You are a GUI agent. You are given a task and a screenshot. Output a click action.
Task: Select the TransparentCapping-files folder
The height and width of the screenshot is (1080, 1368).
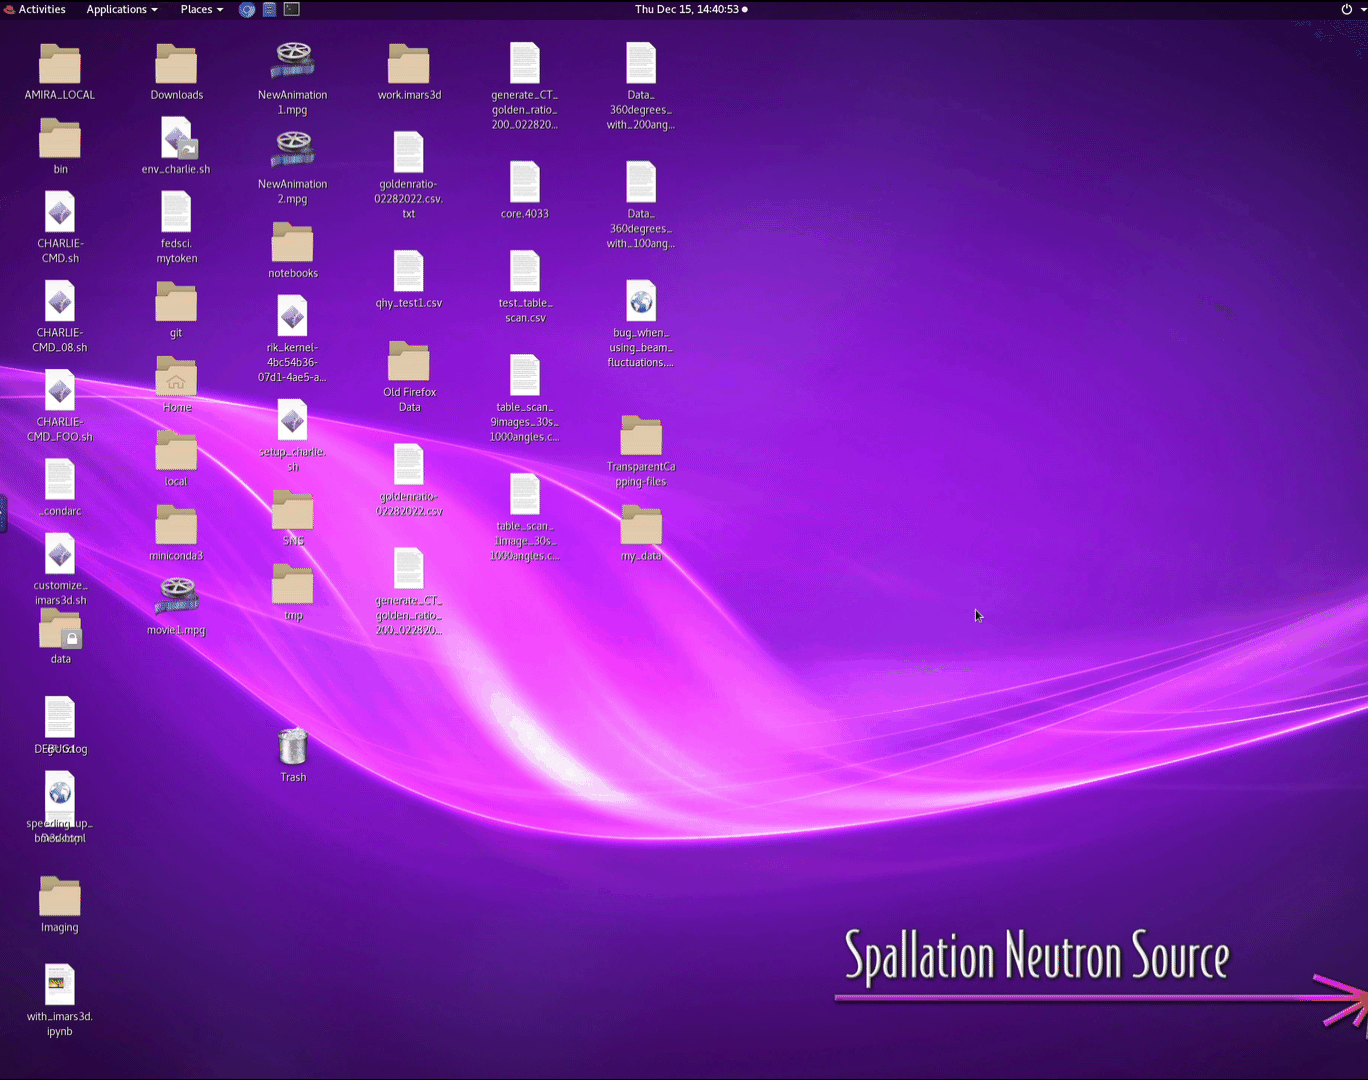(x=641, y=437)
